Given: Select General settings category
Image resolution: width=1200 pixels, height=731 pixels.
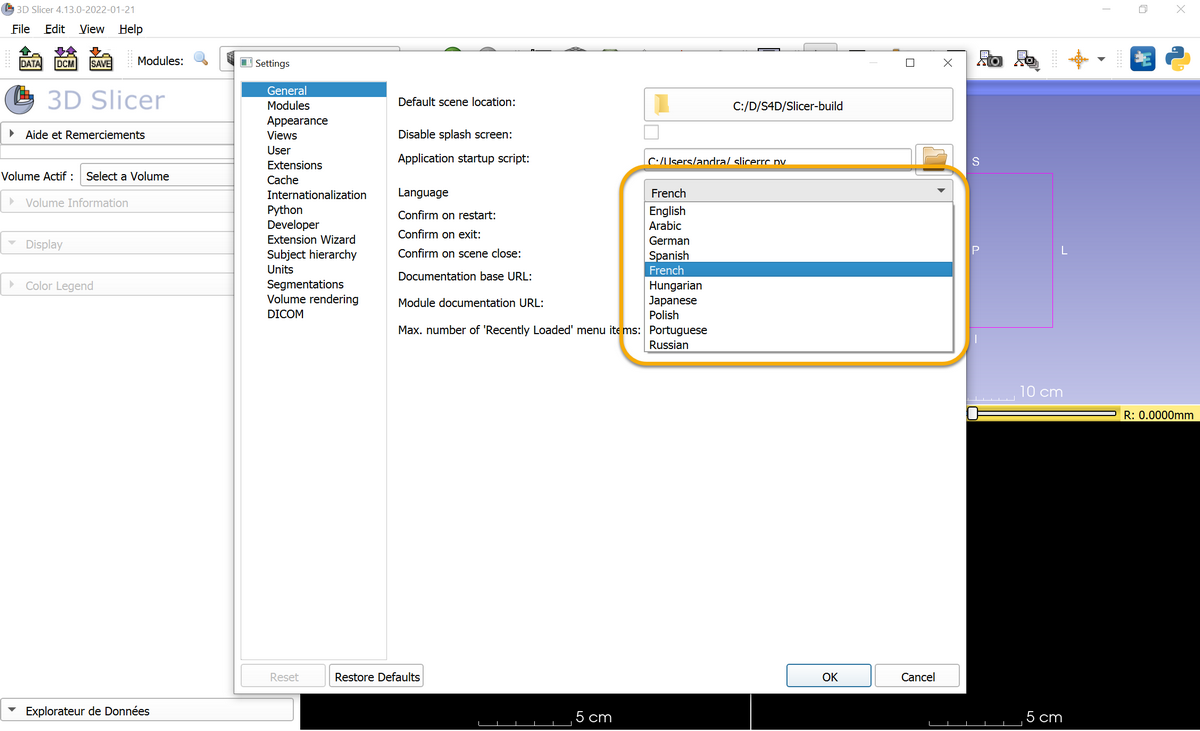Looking at the screenshot, I should coord(314,90).
